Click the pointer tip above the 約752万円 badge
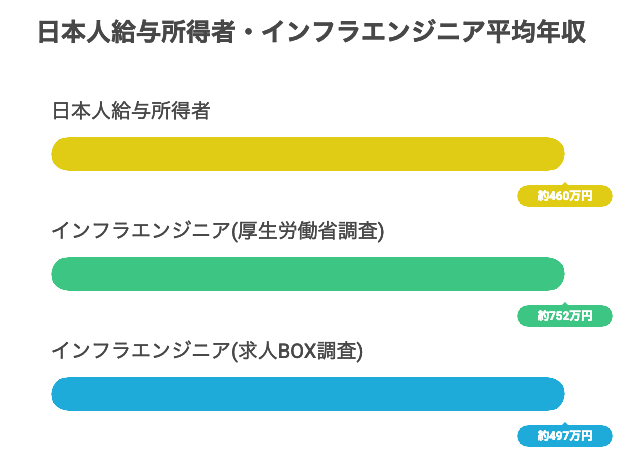The image size is (629, 458). coord(564,302)
